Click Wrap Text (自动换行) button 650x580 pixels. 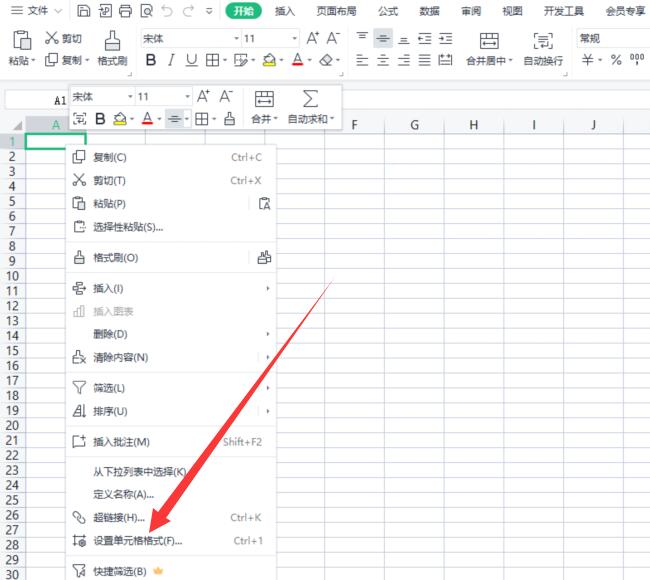pyautogui.click(x=543, y=49)
